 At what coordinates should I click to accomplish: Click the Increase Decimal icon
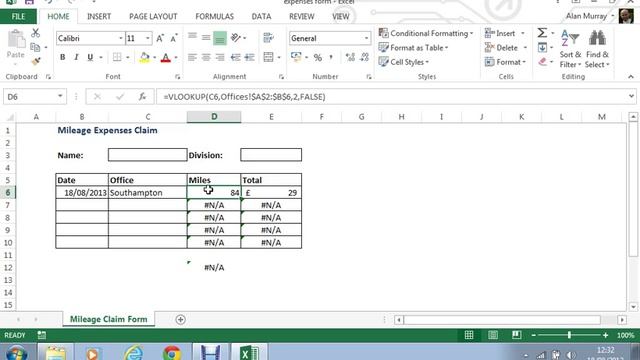(x=350, y=57)
